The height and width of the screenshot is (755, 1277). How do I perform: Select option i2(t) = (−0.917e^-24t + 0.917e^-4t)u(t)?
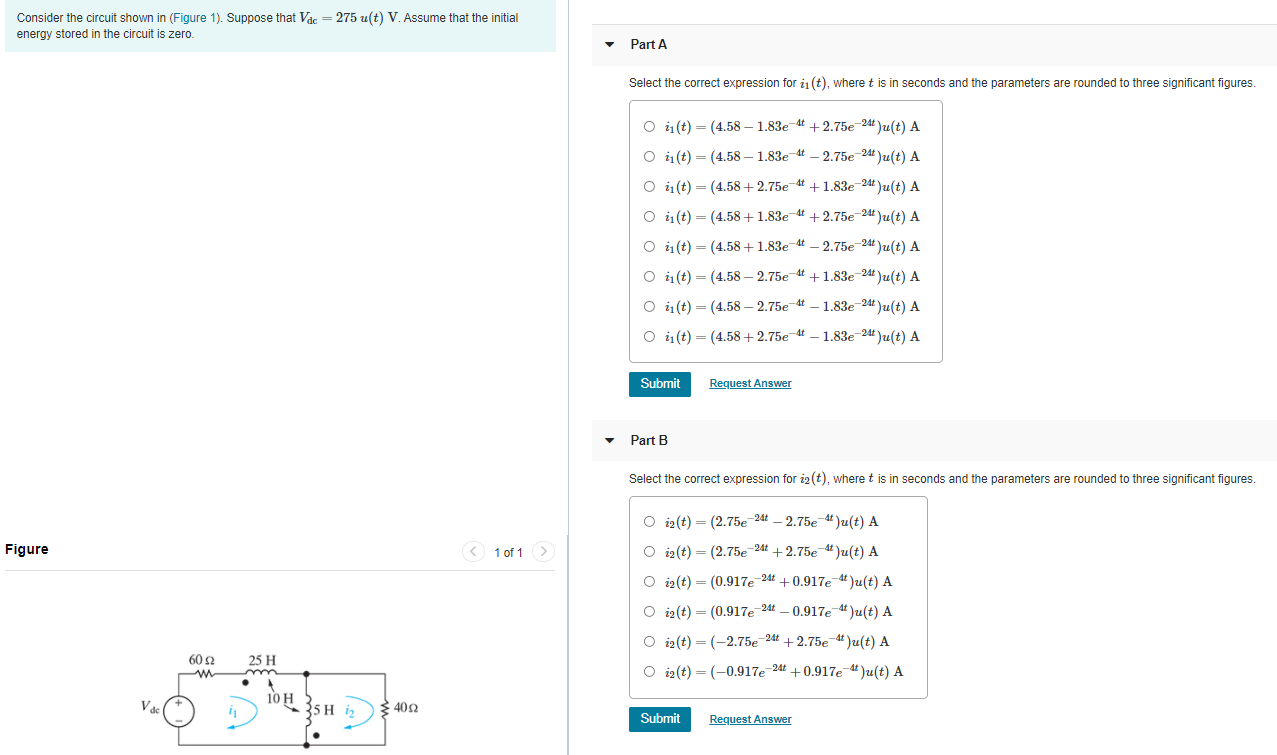coord(650,672)
